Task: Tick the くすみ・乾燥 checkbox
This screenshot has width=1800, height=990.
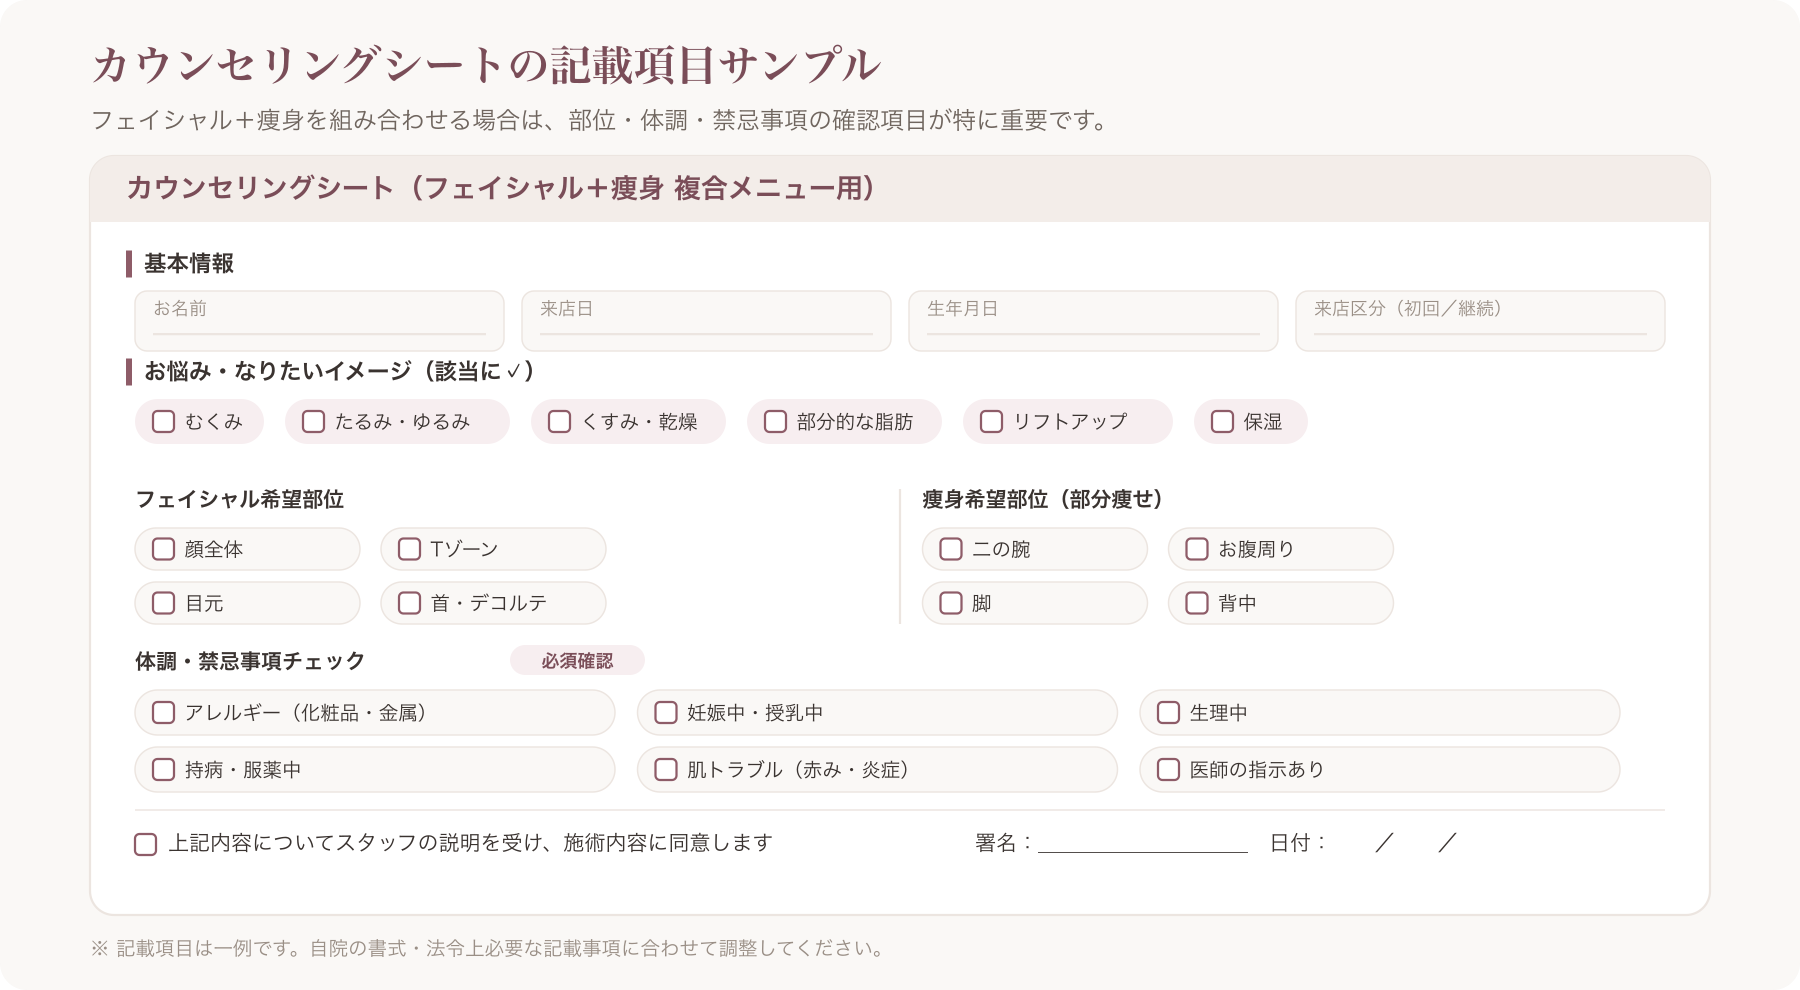Action: pos(560,421)
